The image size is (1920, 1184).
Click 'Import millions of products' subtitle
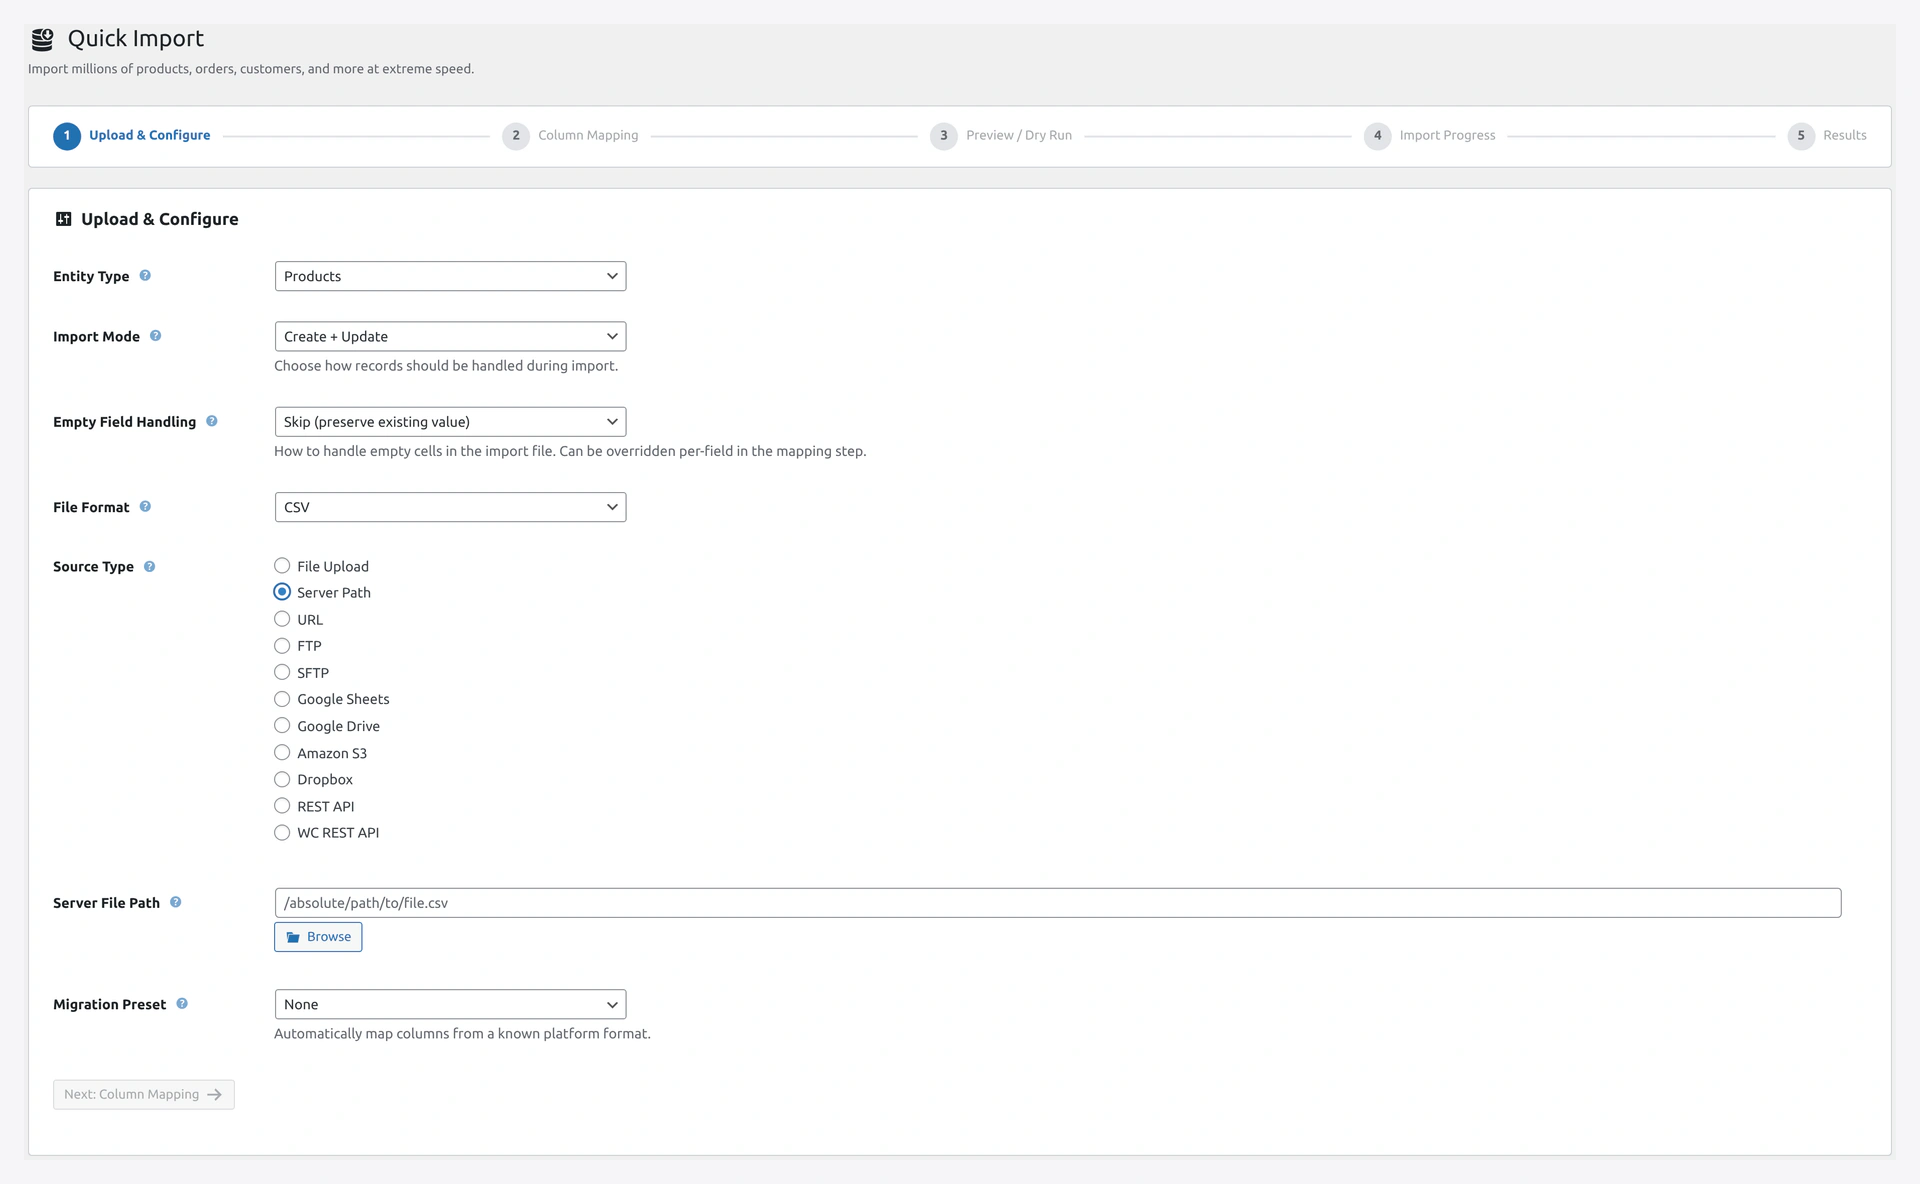click(x=251, y=69)
